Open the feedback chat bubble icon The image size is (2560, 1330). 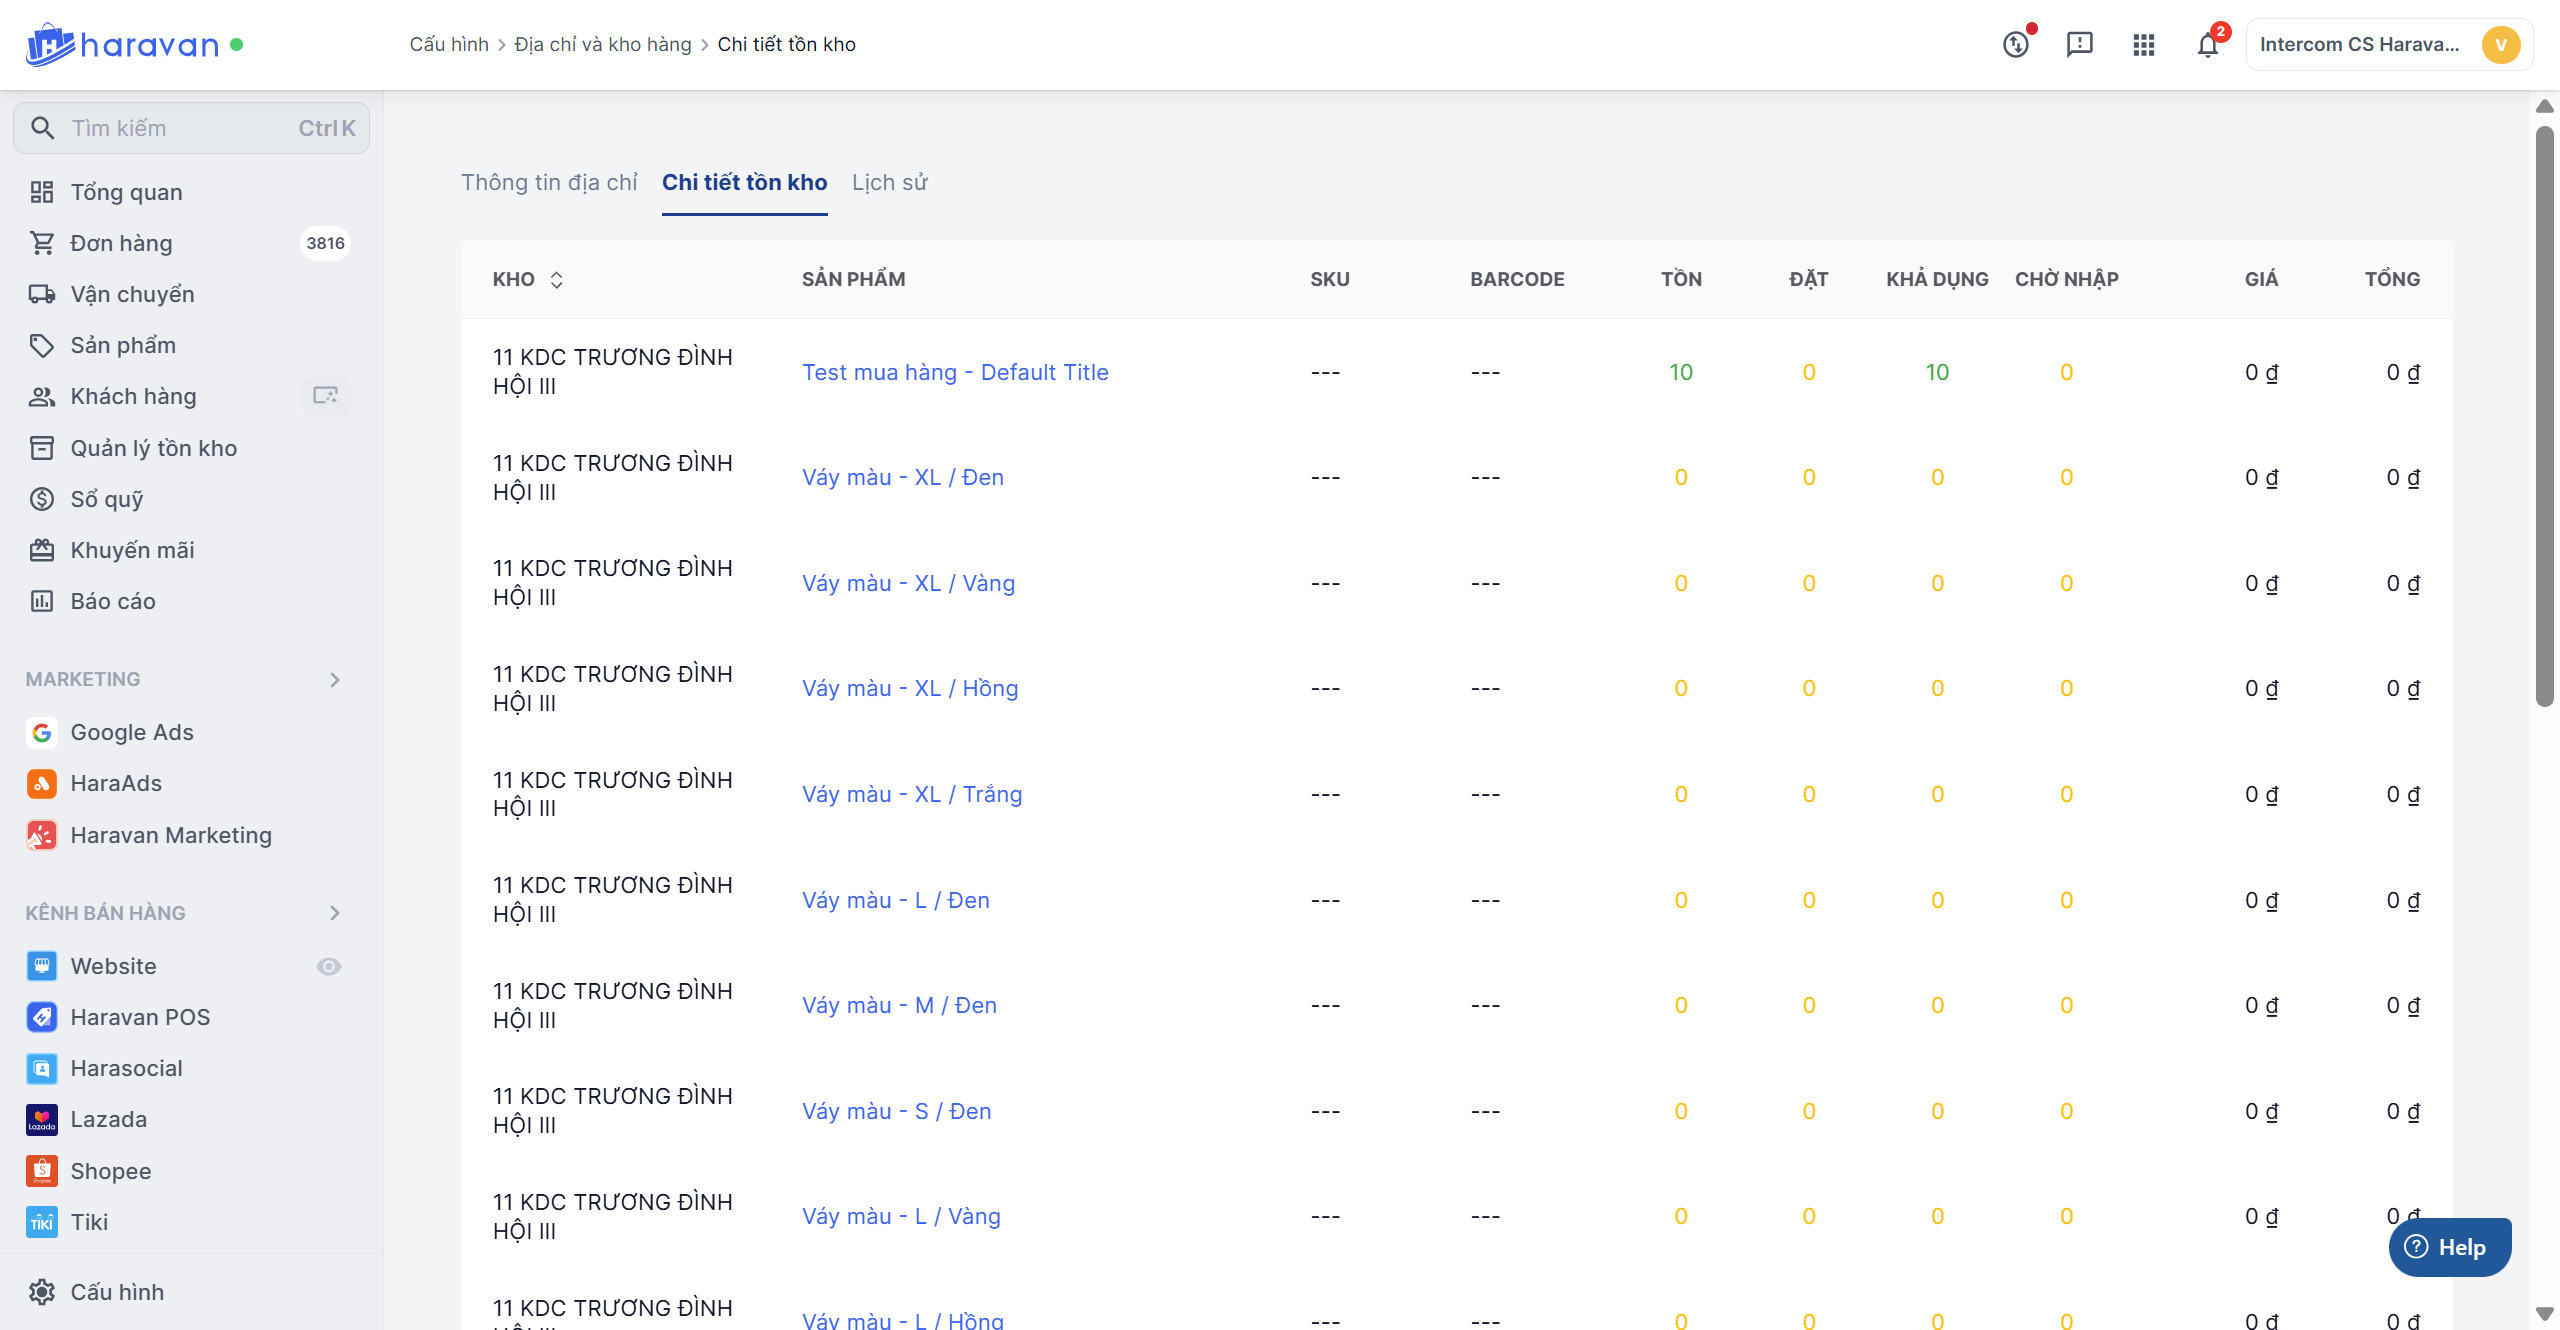pyautogui.click(x=2079, y=45)
